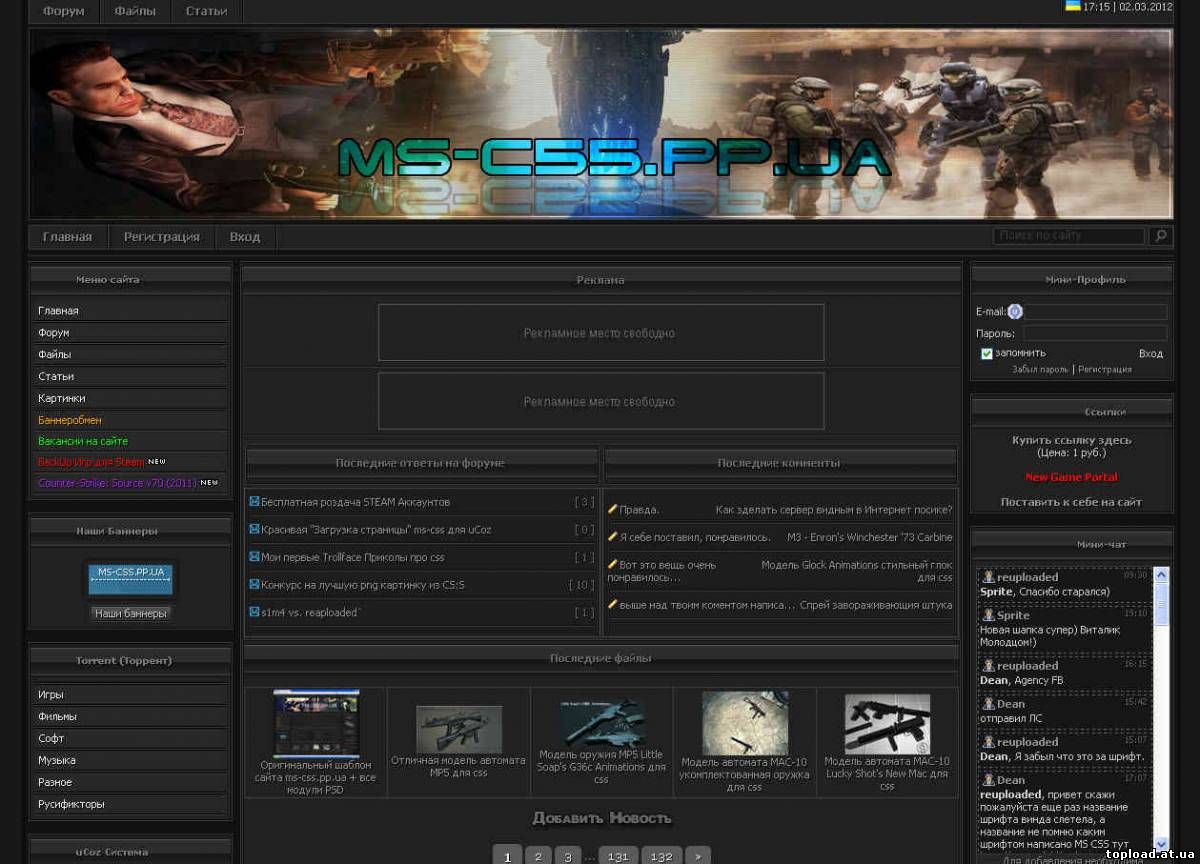The image size is (1200, 864).
Task: Click NEW badge beside Counter-Strike: Source v70
Action: tap(209, 483)
